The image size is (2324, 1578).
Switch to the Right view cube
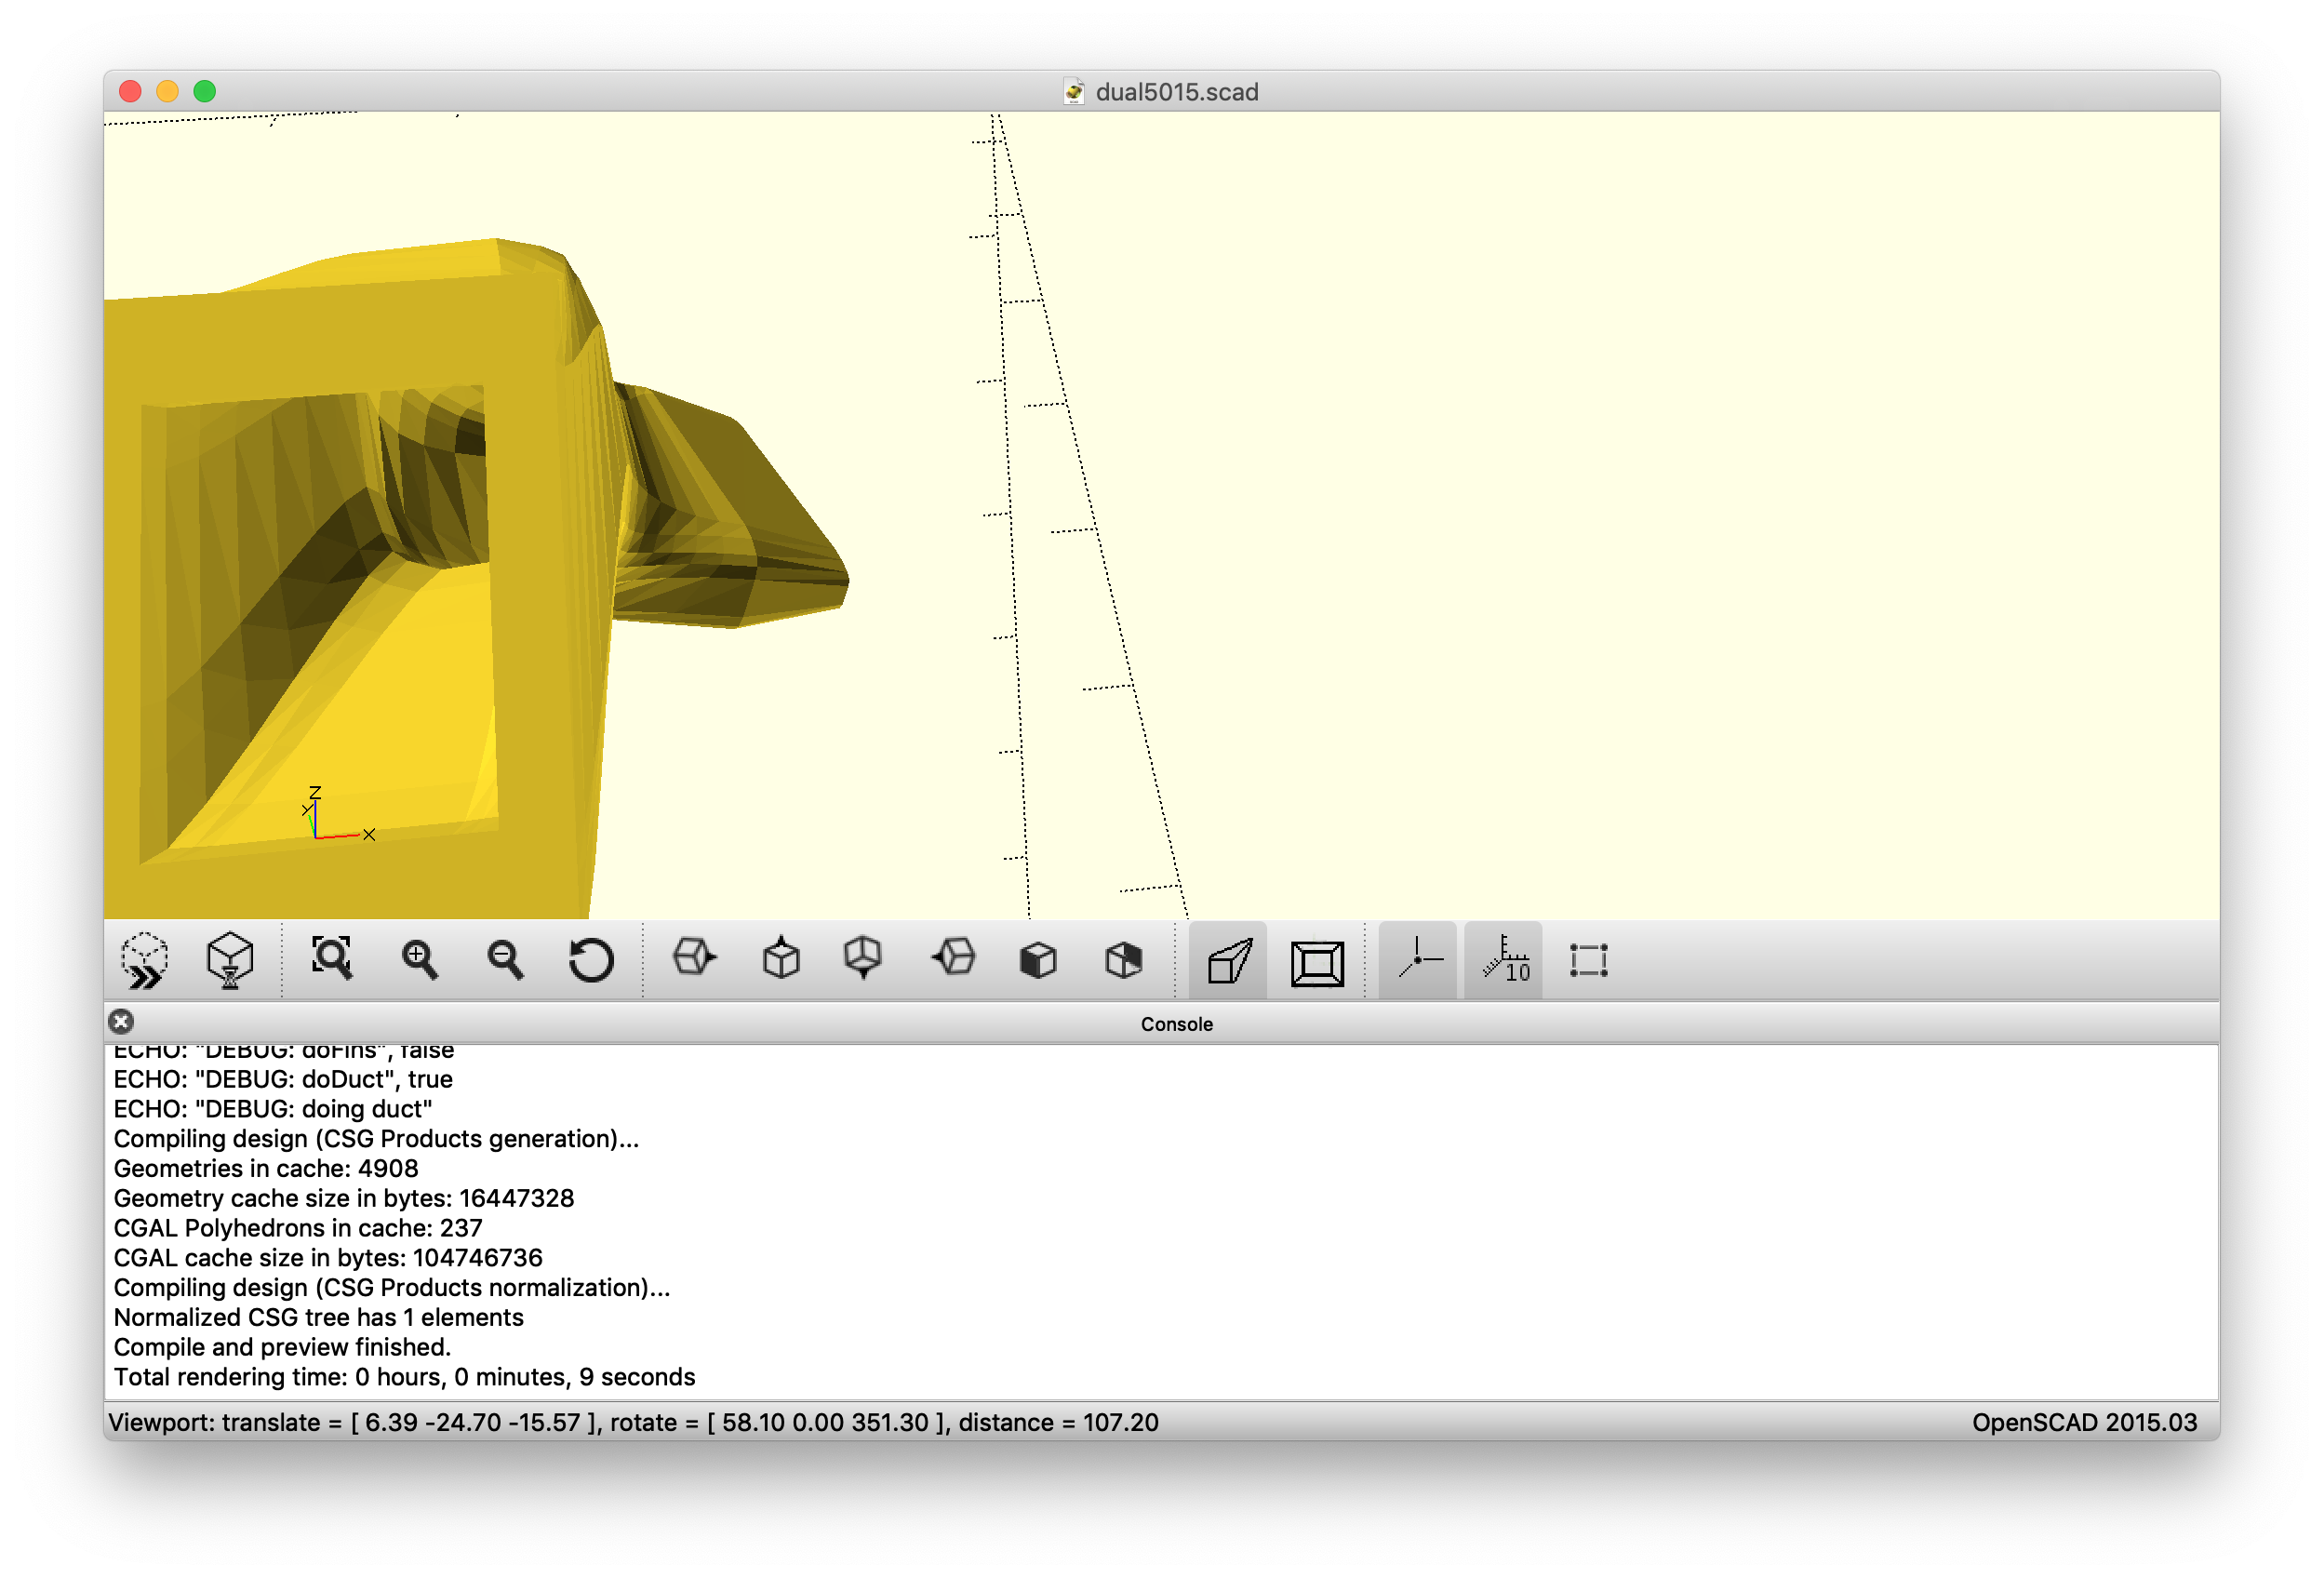[694, 958]
